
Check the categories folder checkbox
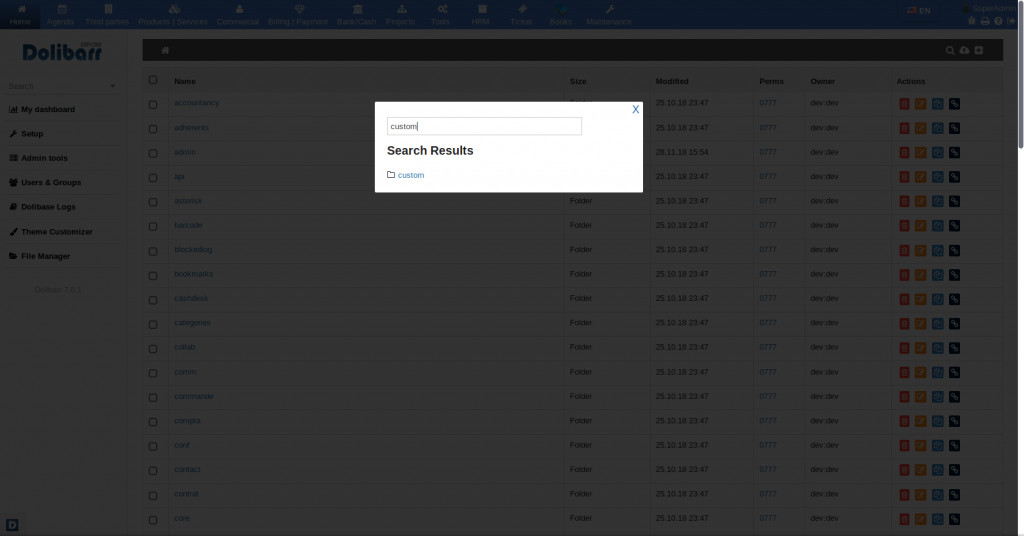pyautogui.click(x=153, y=324)
